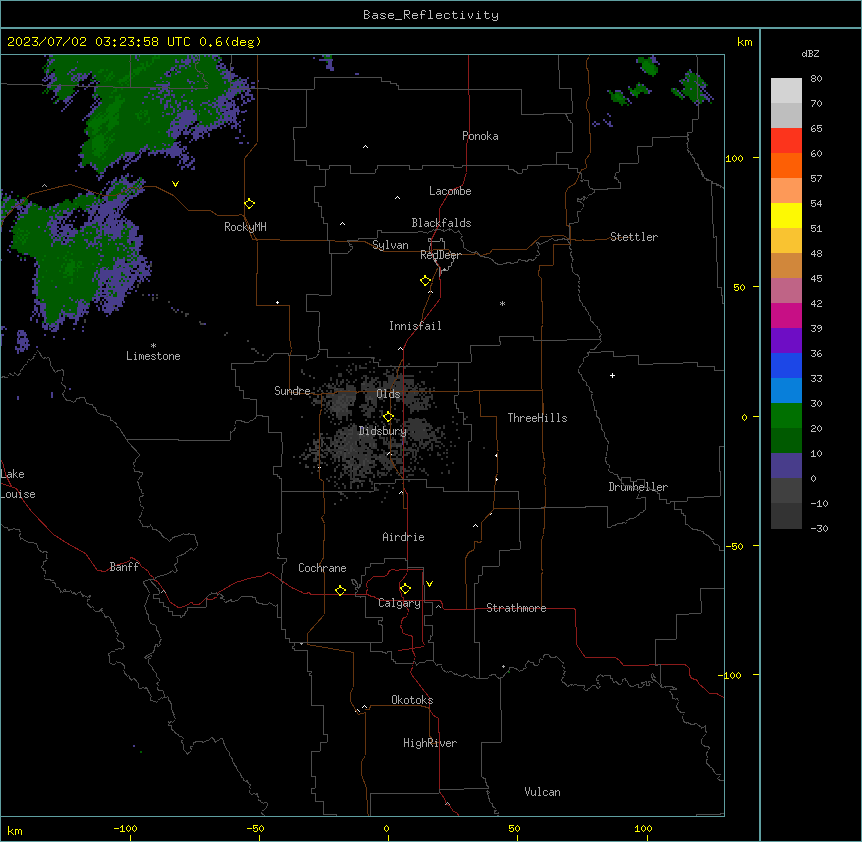Click the Vulcan town label
The width and height of the screenshot is (862, 842).
pos(542,792)
